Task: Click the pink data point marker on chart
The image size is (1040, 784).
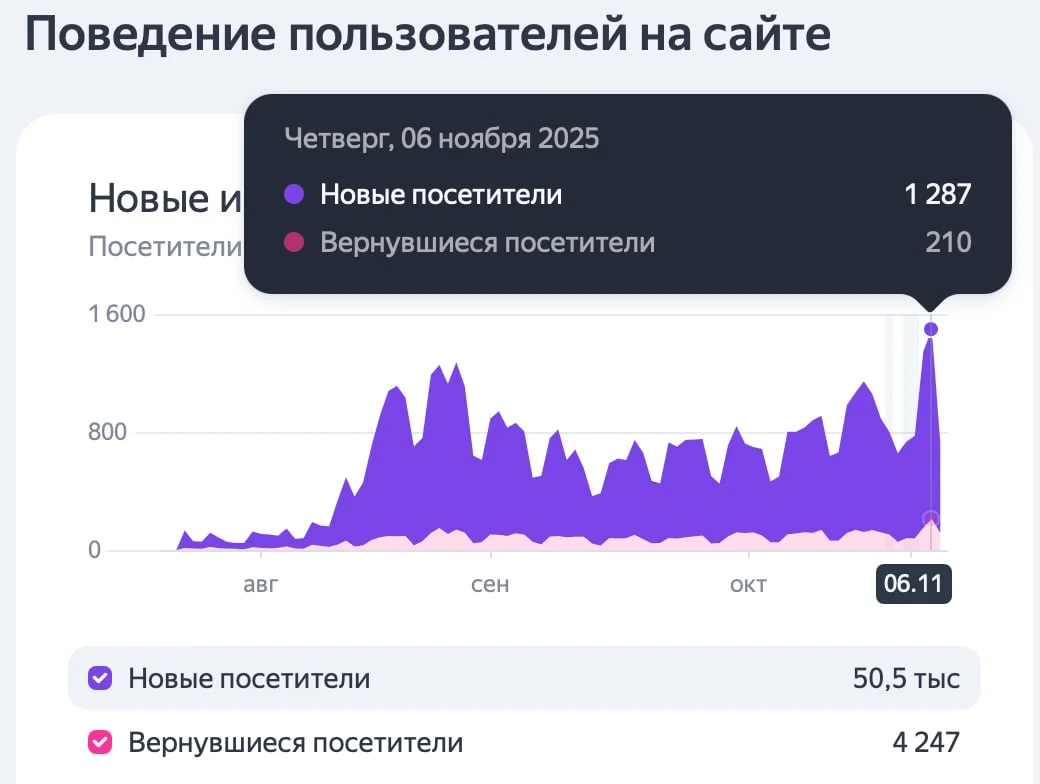Action: tap(931, 518)
